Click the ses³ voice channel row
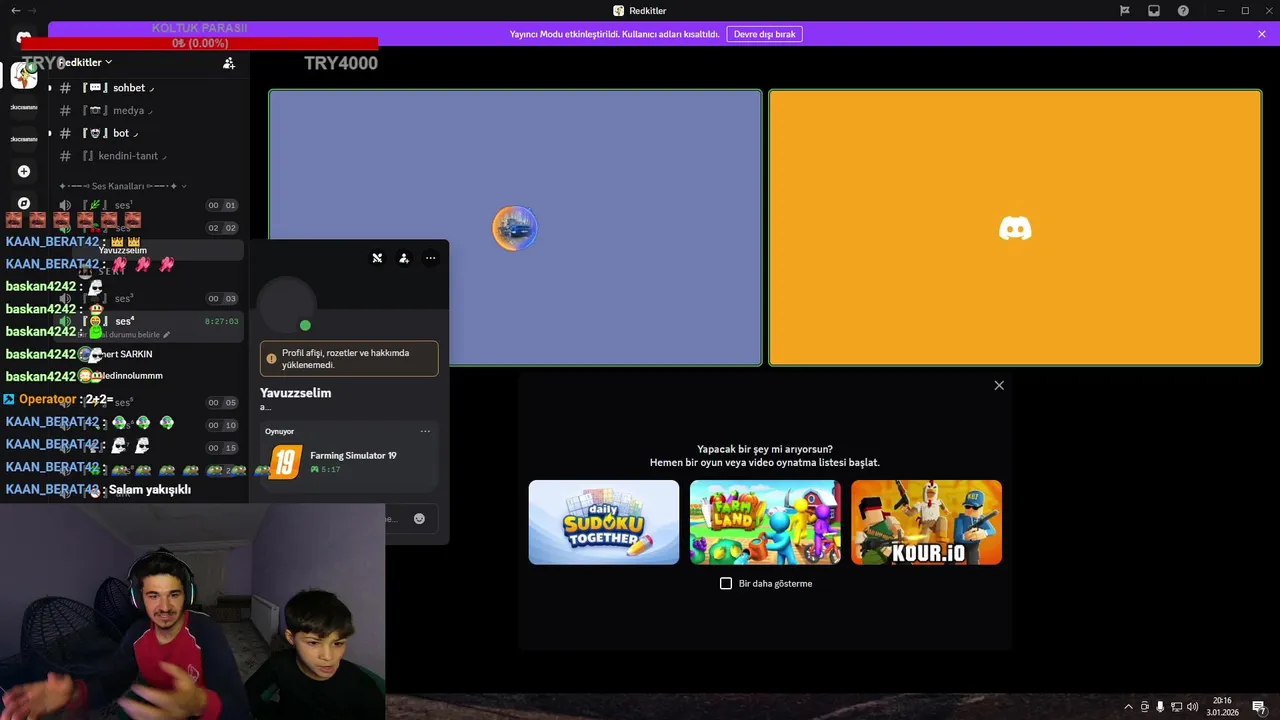1280x720 pixels. tap(147, 298)
